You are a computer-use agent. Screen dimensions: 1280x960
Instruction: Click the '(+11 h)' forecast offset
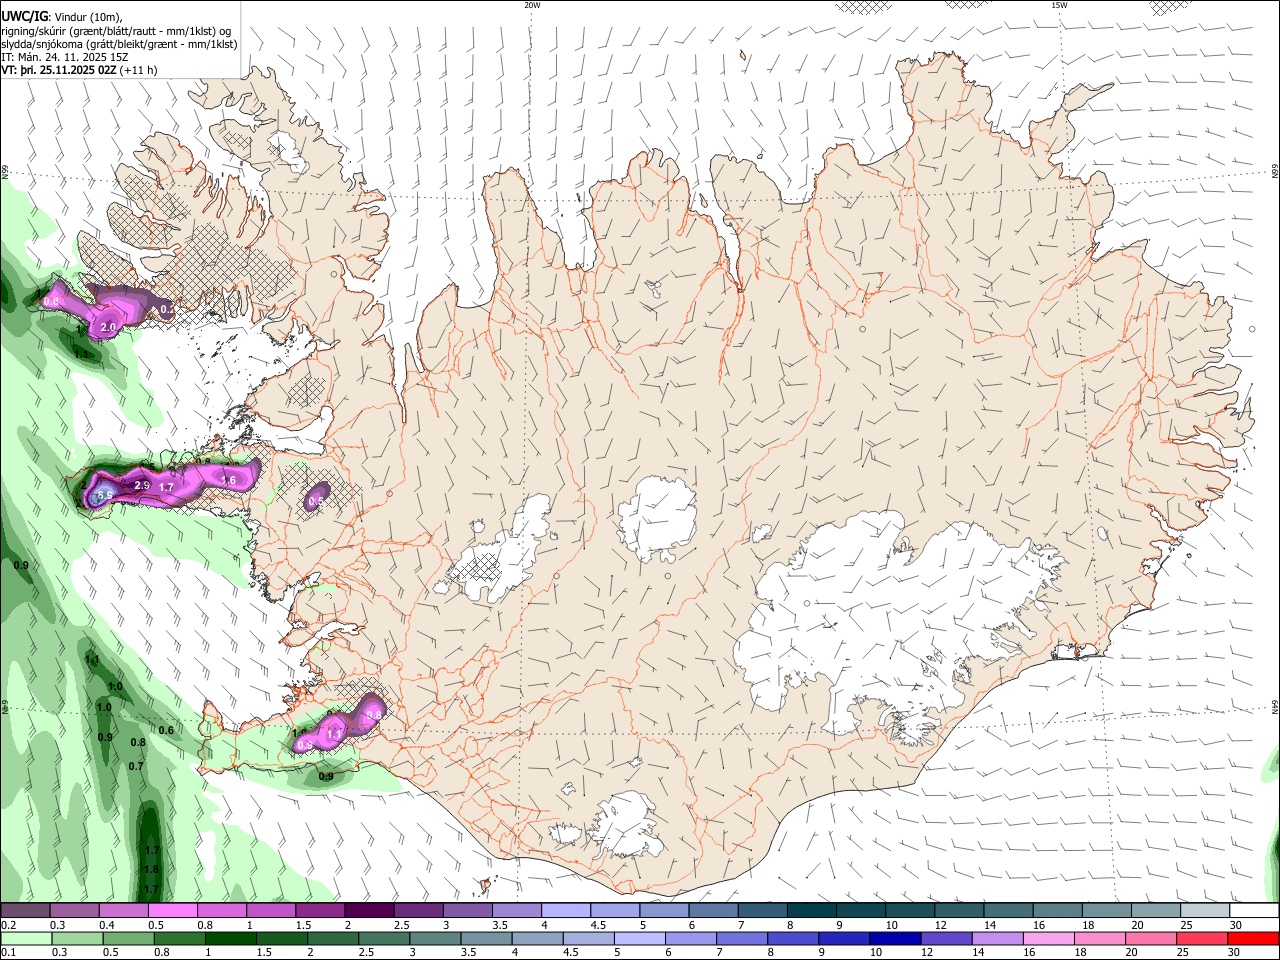[x=138, y=71]
